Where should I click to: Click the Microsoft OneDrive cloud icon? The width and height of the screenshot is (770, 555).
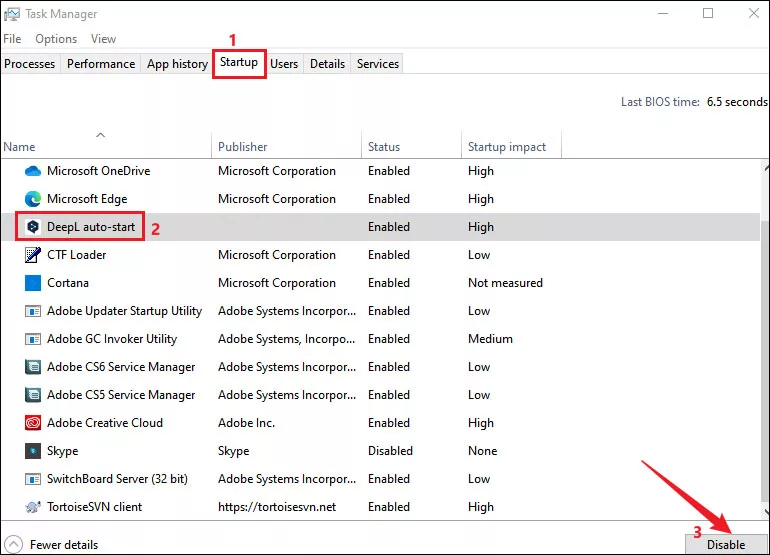click(x=33, y=171)
